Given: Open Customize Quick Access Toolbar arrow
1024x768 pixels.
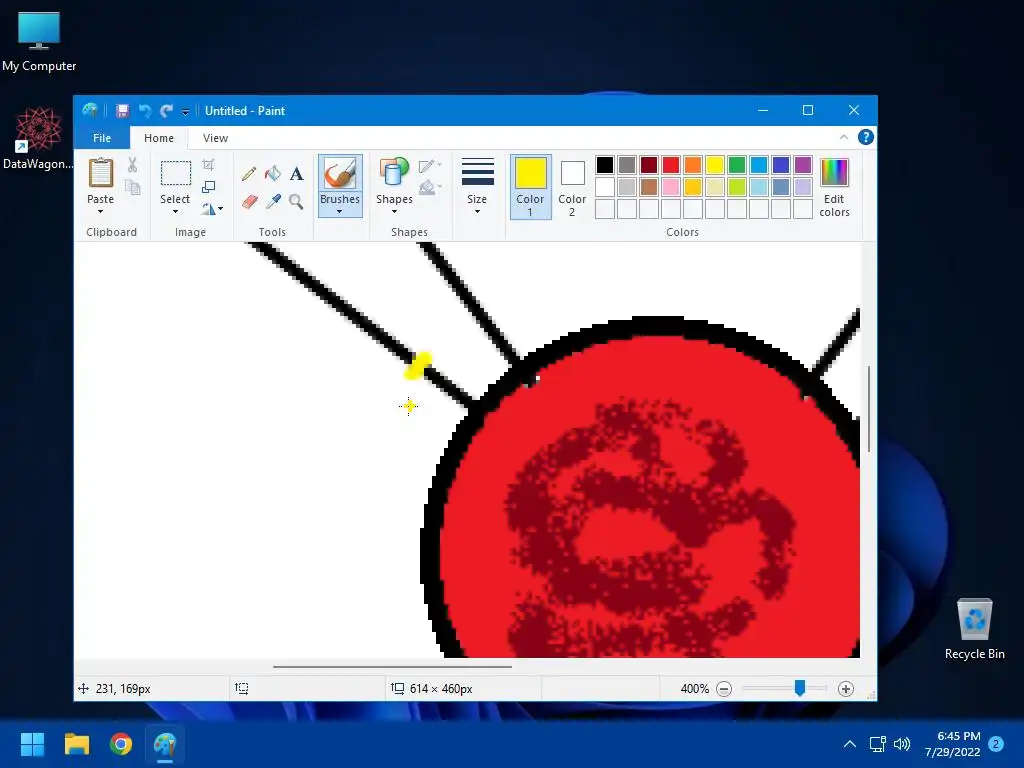Looking at the screenshot, I should pyautogui.click(x=185, y=112).
